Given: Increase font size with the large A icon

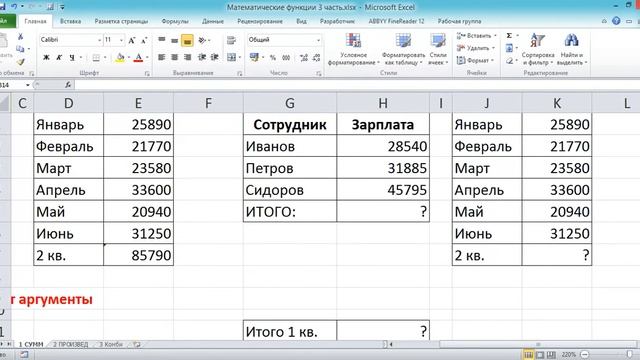Looking at the screenshot, I should click(131, 40).
